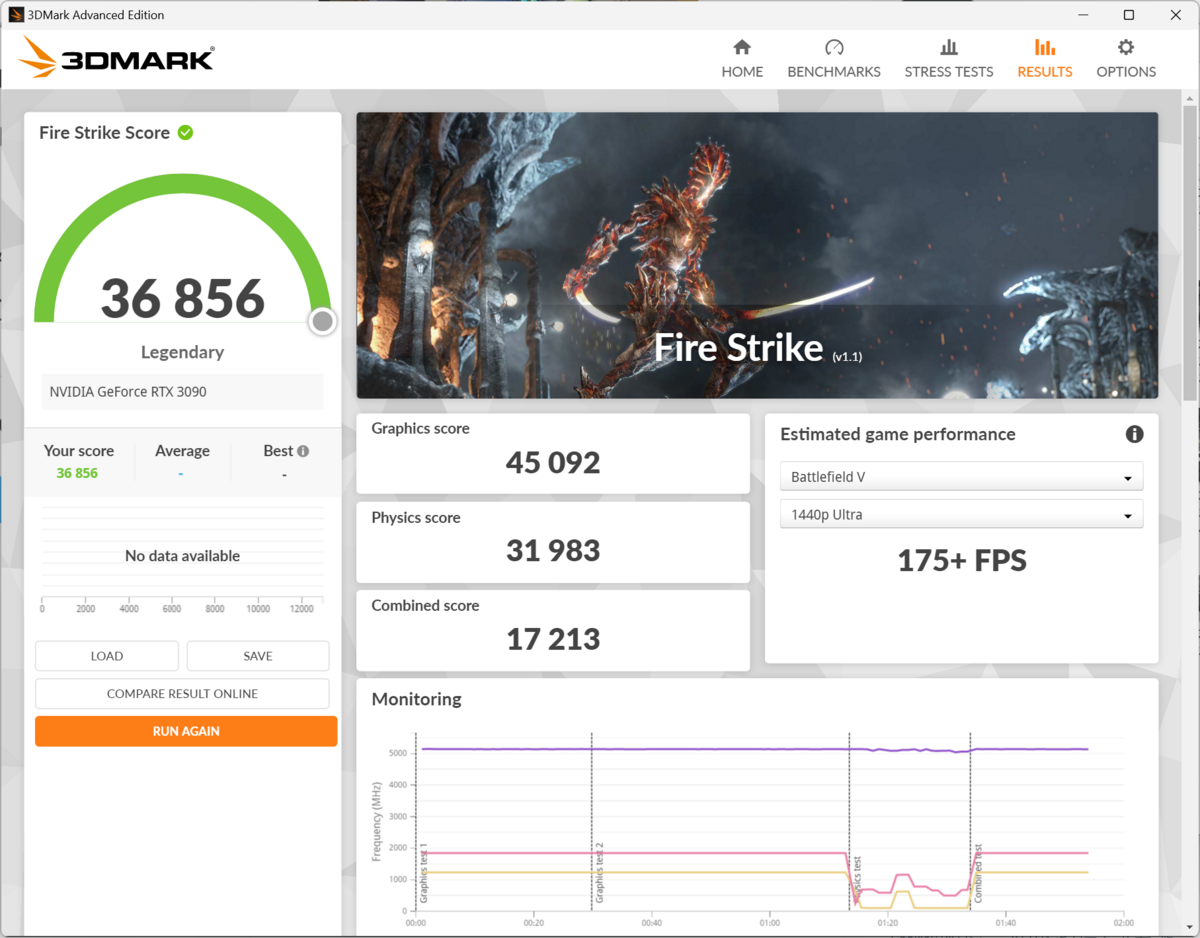Click the 36 856 score in gauge
This screenshot has width=1200, height=938.
[182, 298]
